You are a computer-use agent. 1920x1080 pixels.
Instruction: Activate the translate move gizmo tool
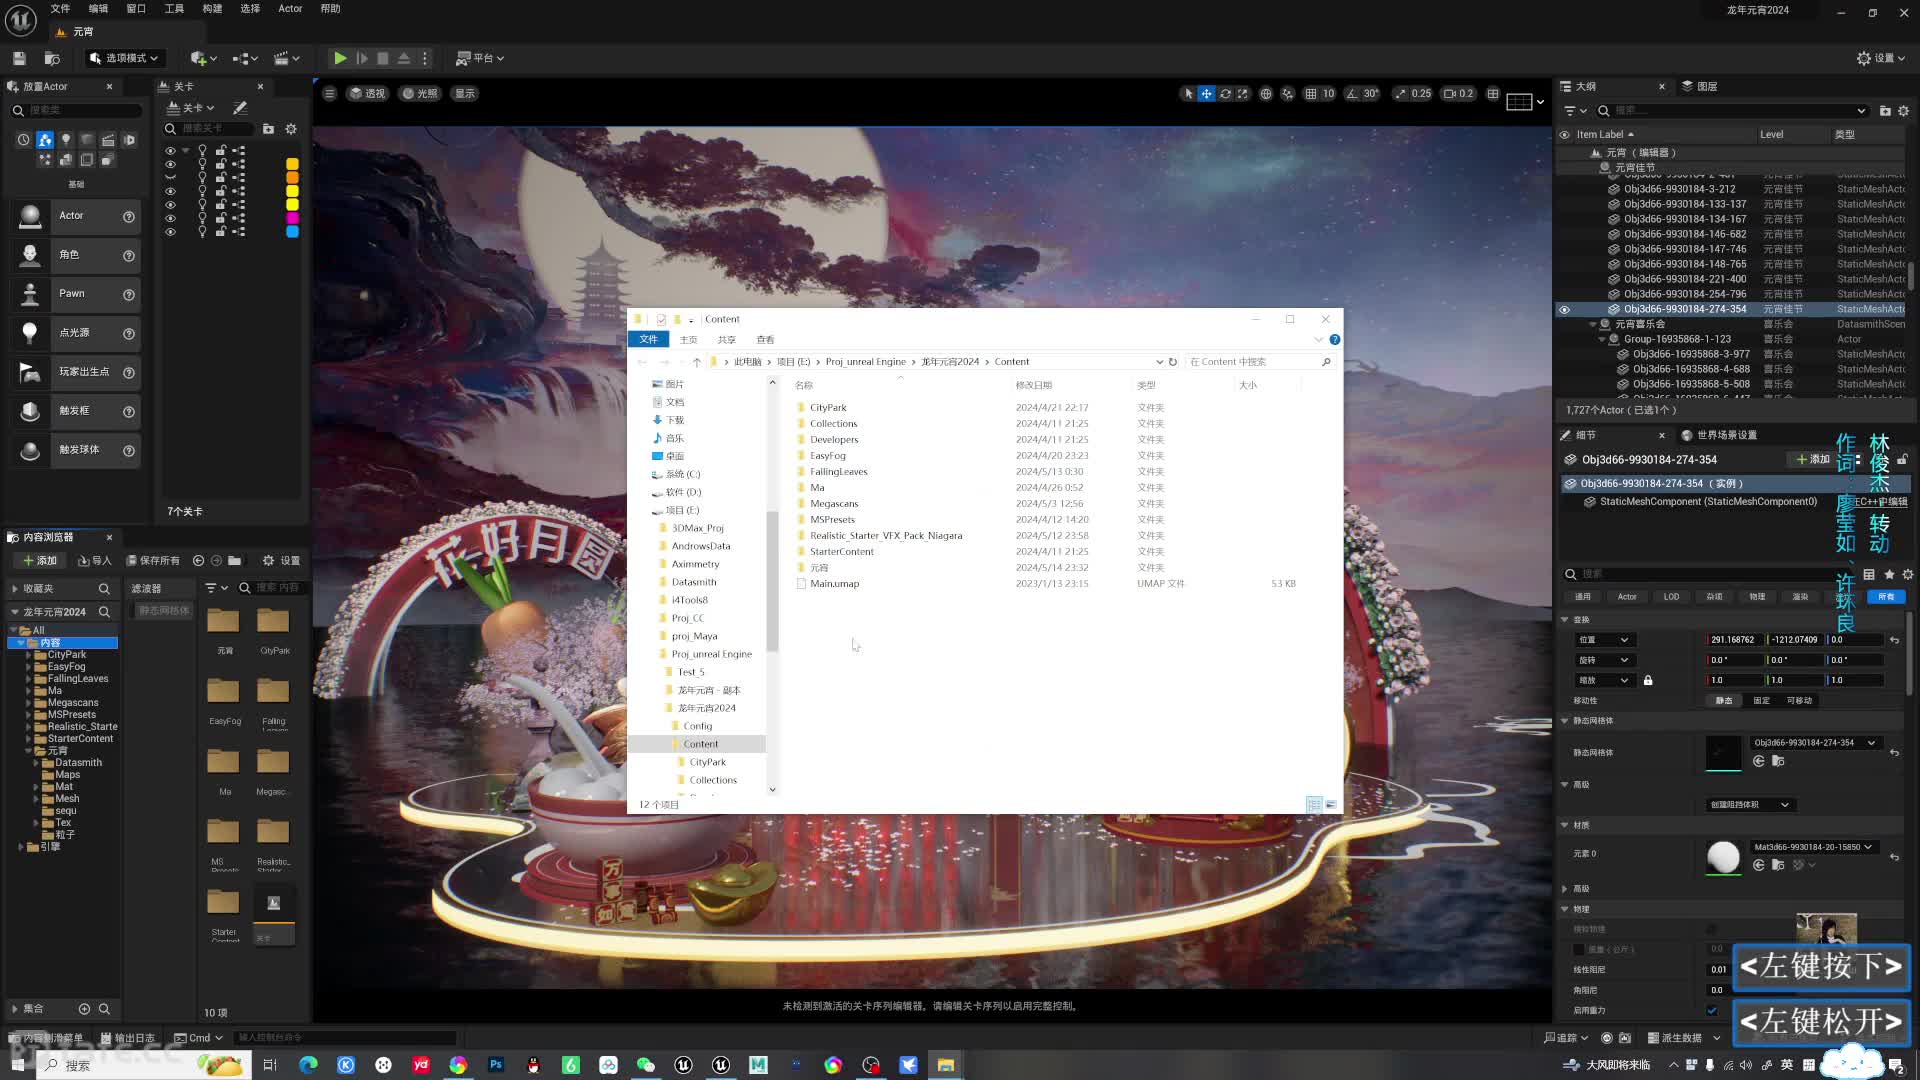[1207, 94]
